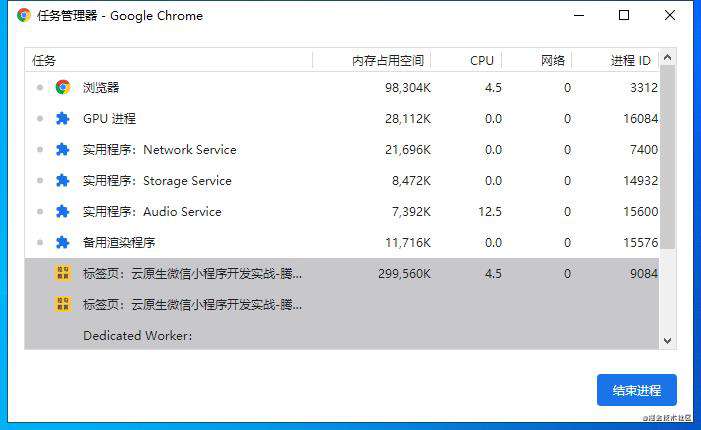Click CPU value 12.5

[x=490, y=211]
